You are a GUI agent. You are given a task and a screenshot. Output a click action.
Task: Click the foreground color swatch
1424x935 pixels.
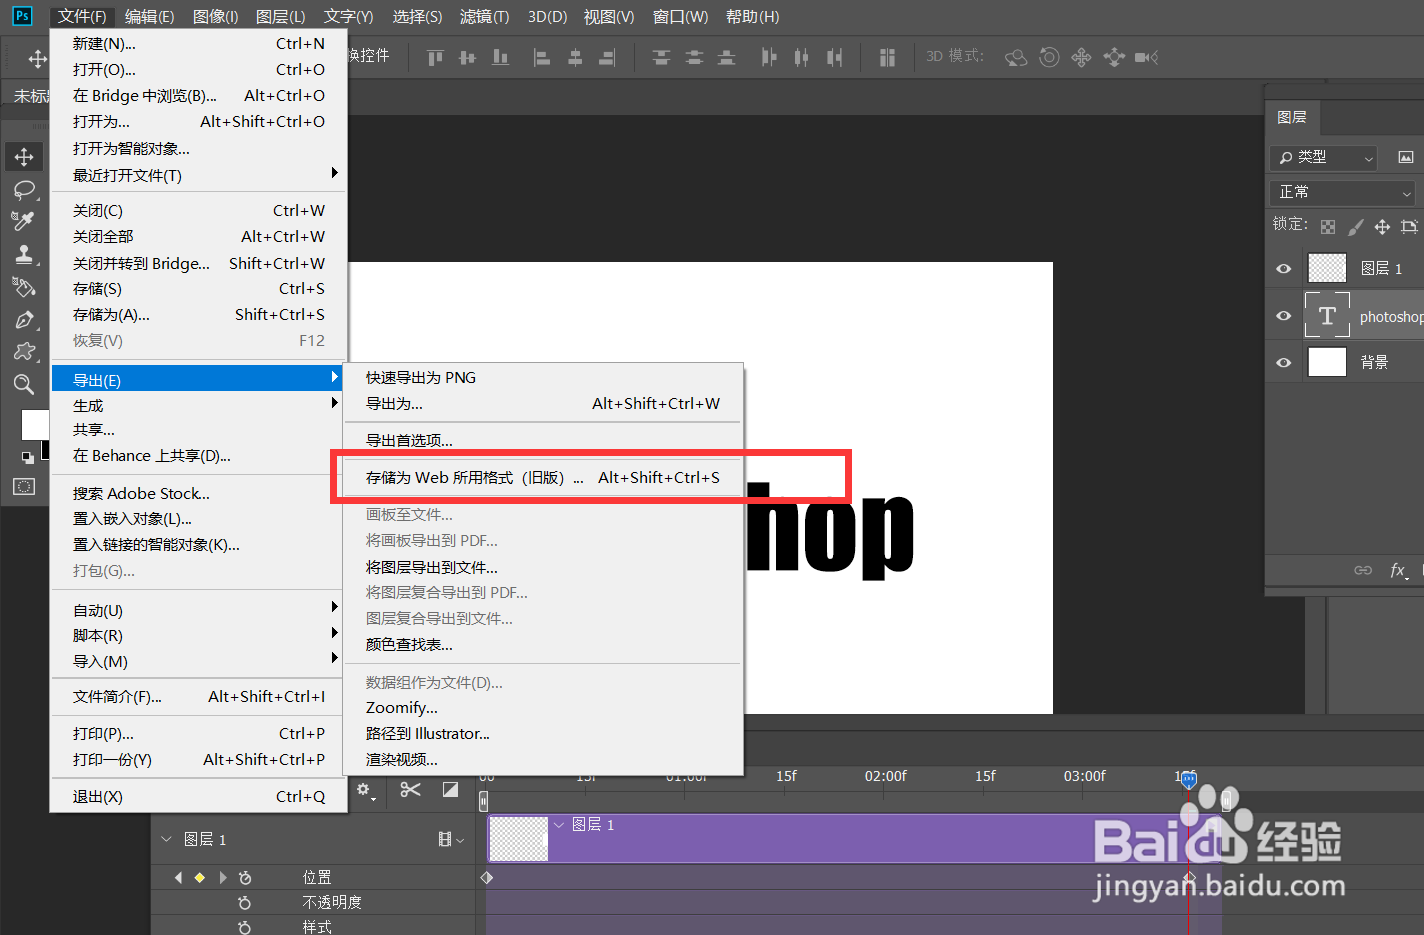pyautogui.click(x=36, y=425)
